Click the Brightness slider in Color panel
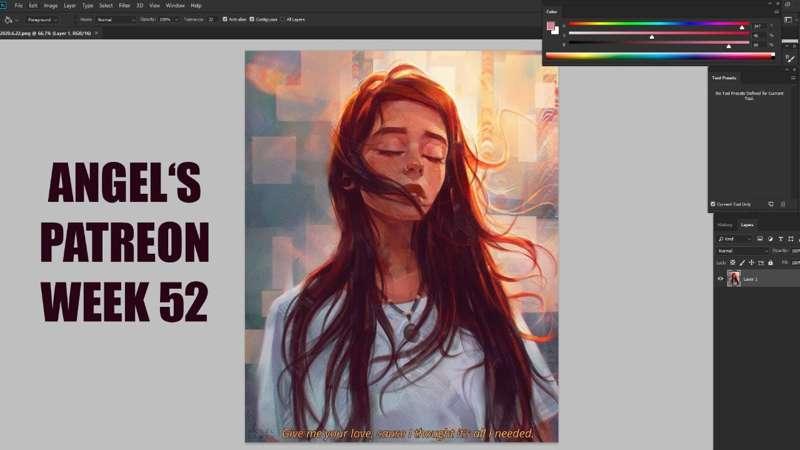The height and width of the screenshot is (450, 800). 659,43
